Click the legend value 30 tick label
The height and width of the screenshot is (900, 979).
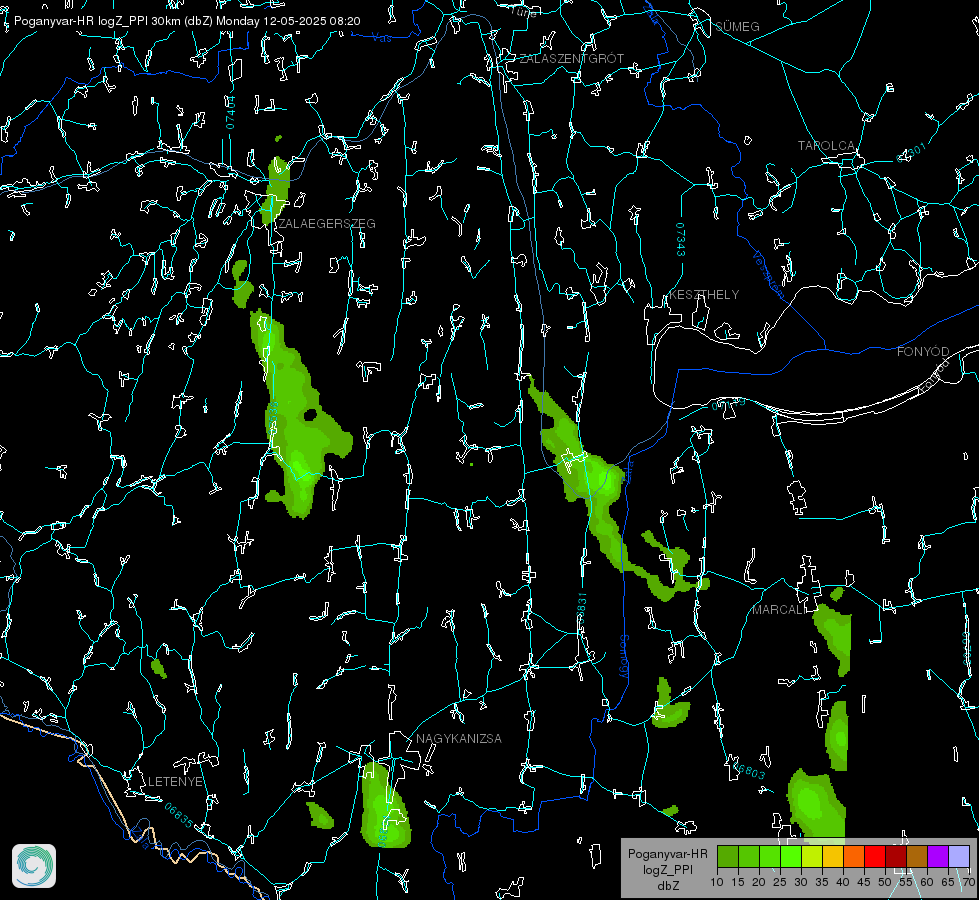point(801,882)
